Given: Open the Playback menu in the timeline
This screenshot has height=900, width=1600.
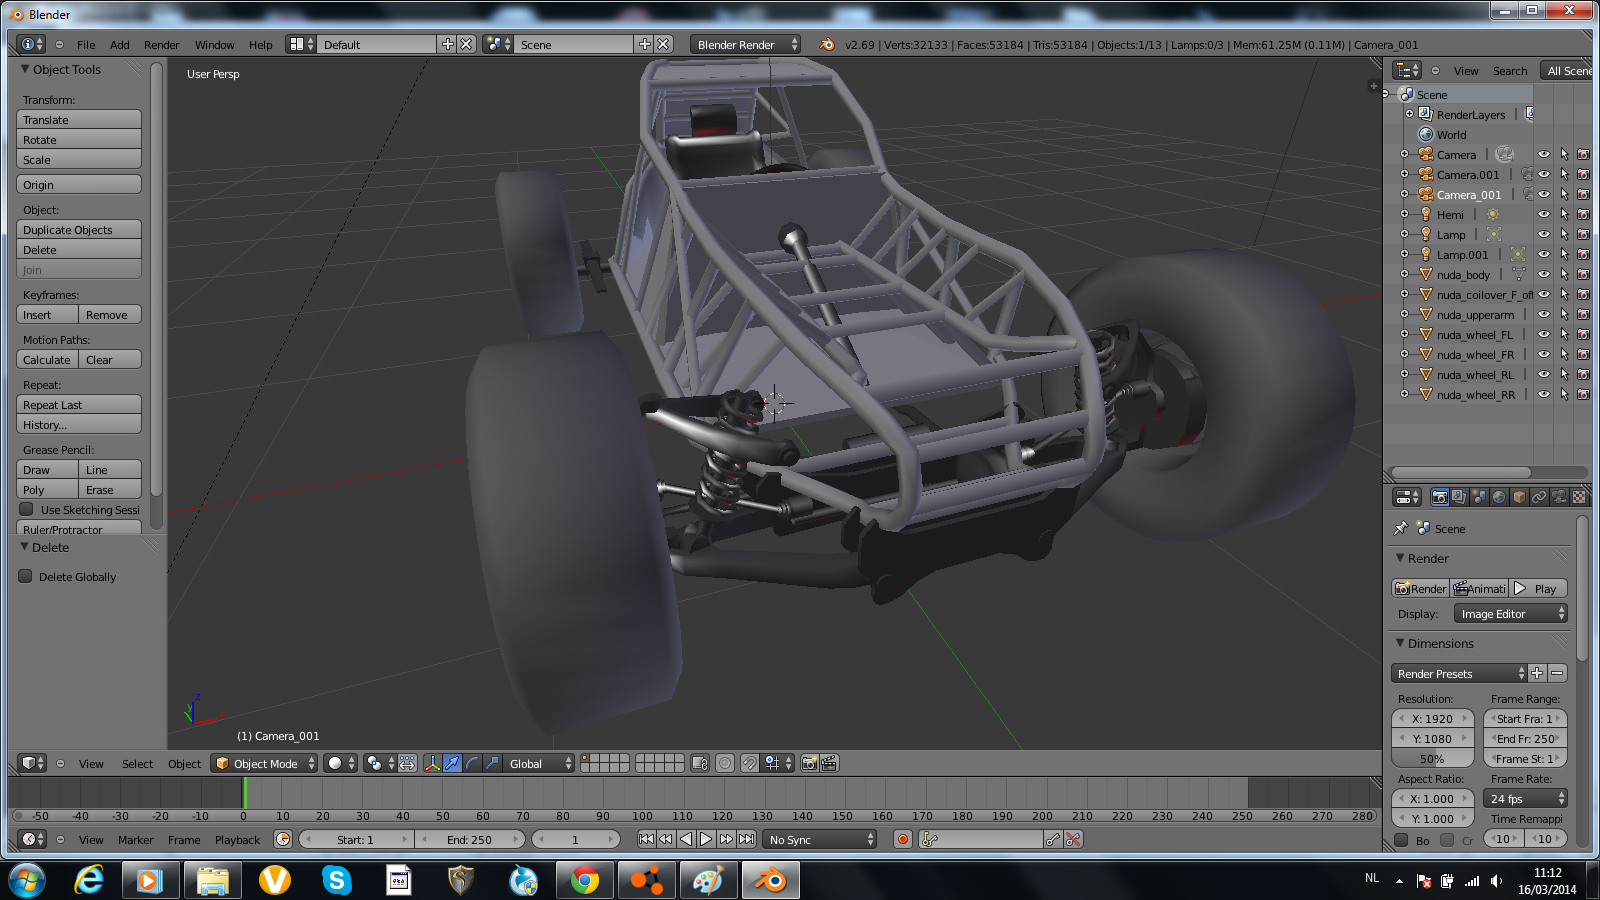Looking at the screenshot, I should [x=237, y=840].
